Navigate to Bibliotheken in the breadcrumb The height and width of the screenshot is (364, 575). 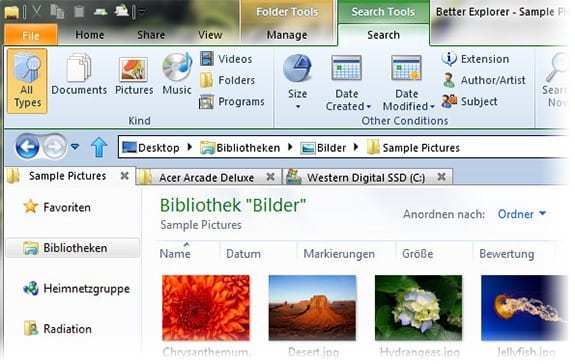(240, 148)
